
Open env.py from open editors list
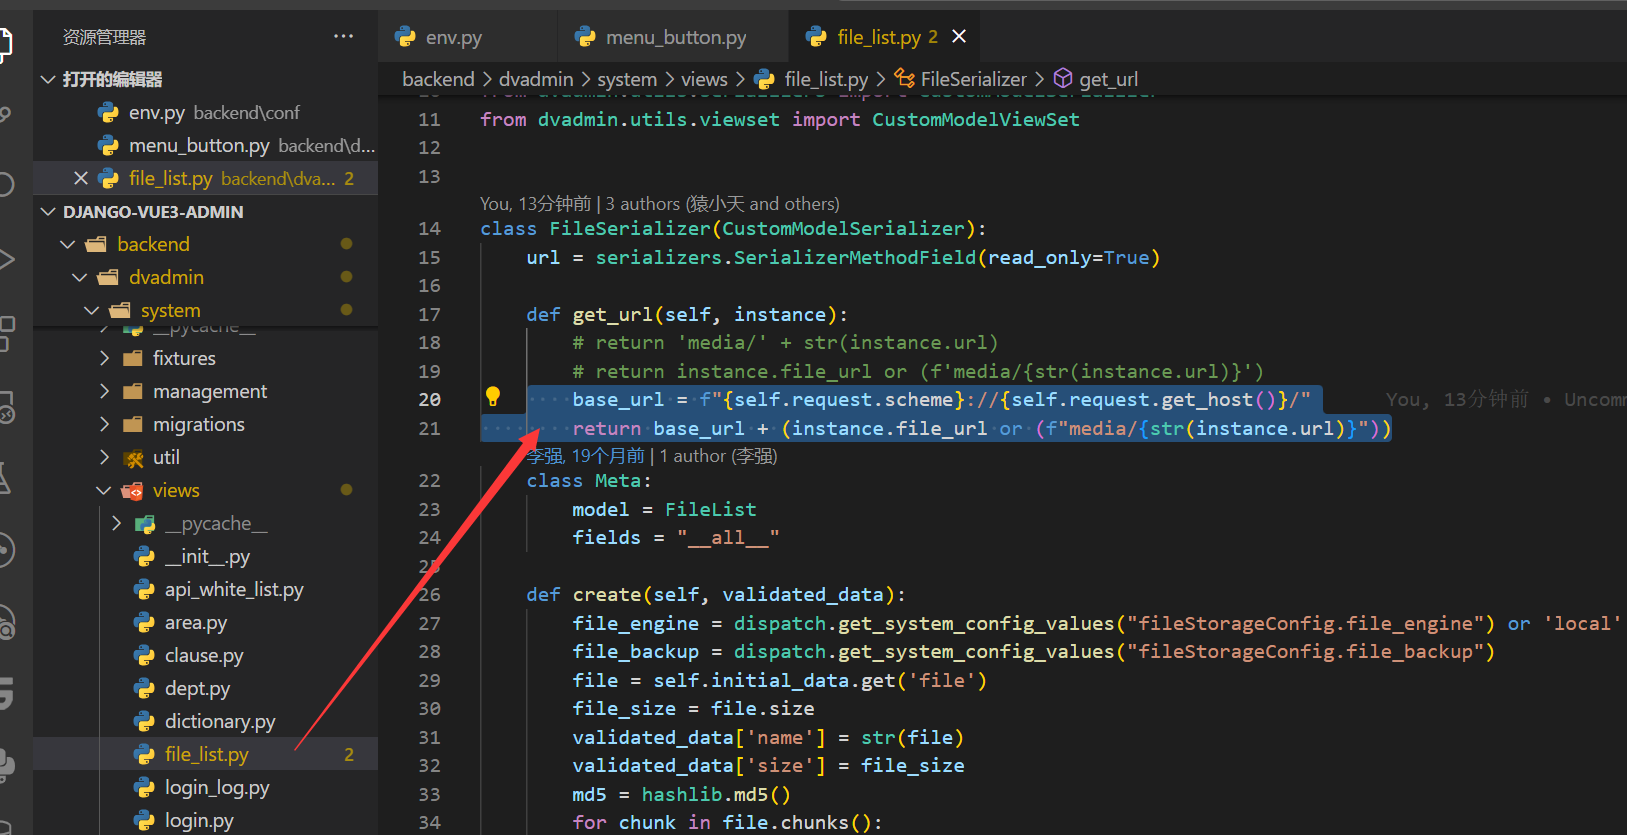click(x=205, y=112)
